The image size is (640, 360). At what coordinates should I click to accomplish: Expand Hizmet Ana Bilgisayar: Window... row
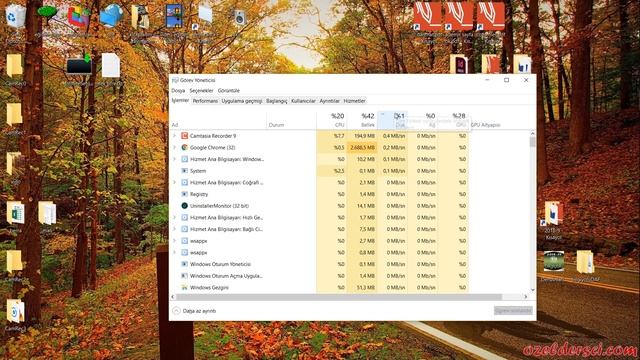[175, 159]
